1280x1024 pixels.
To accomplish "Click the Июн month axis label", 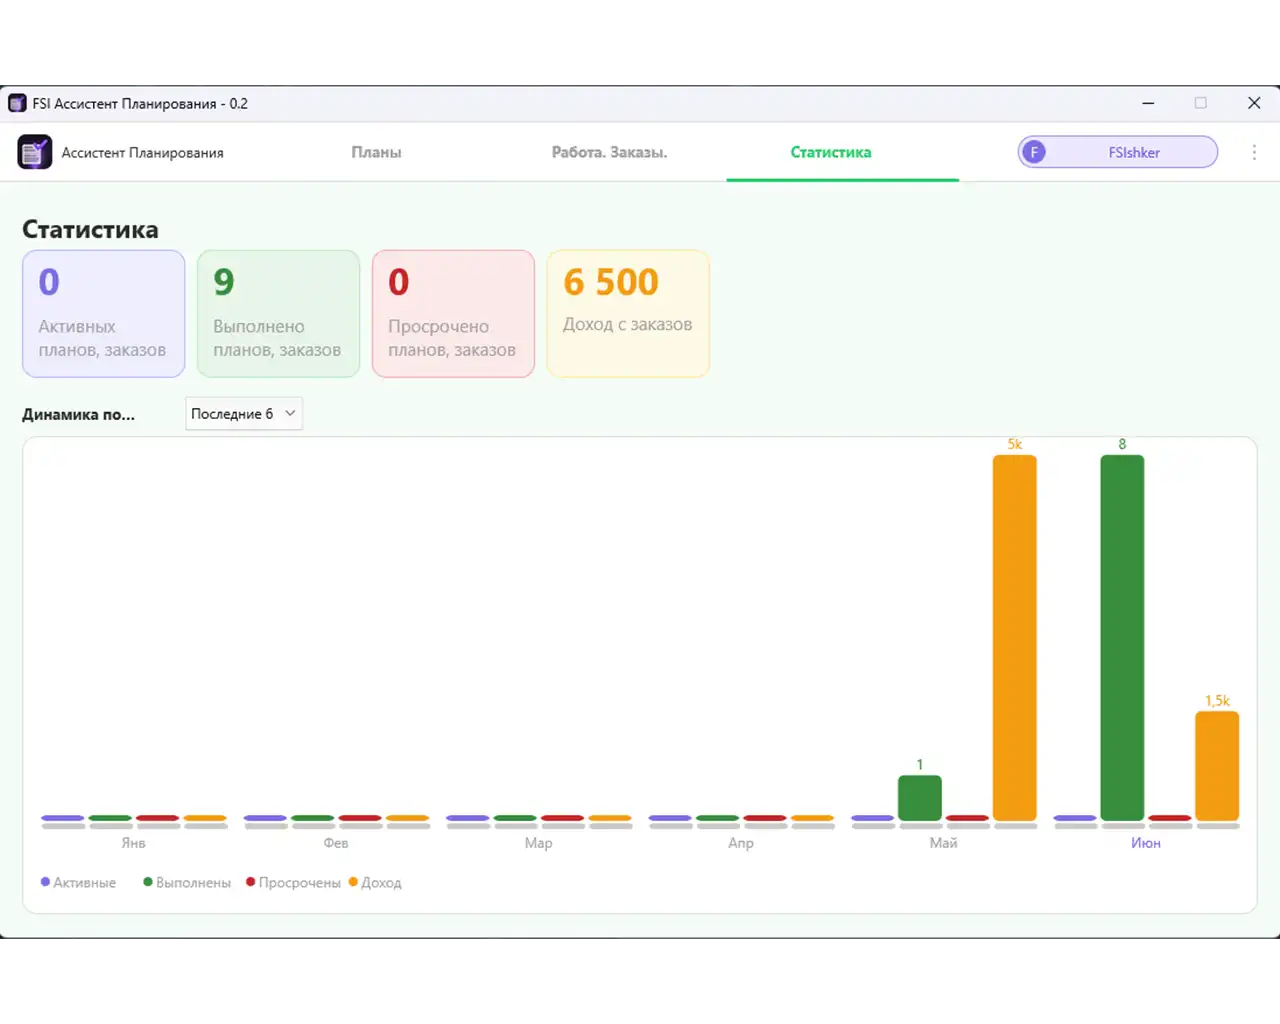I will [1146, 843].
